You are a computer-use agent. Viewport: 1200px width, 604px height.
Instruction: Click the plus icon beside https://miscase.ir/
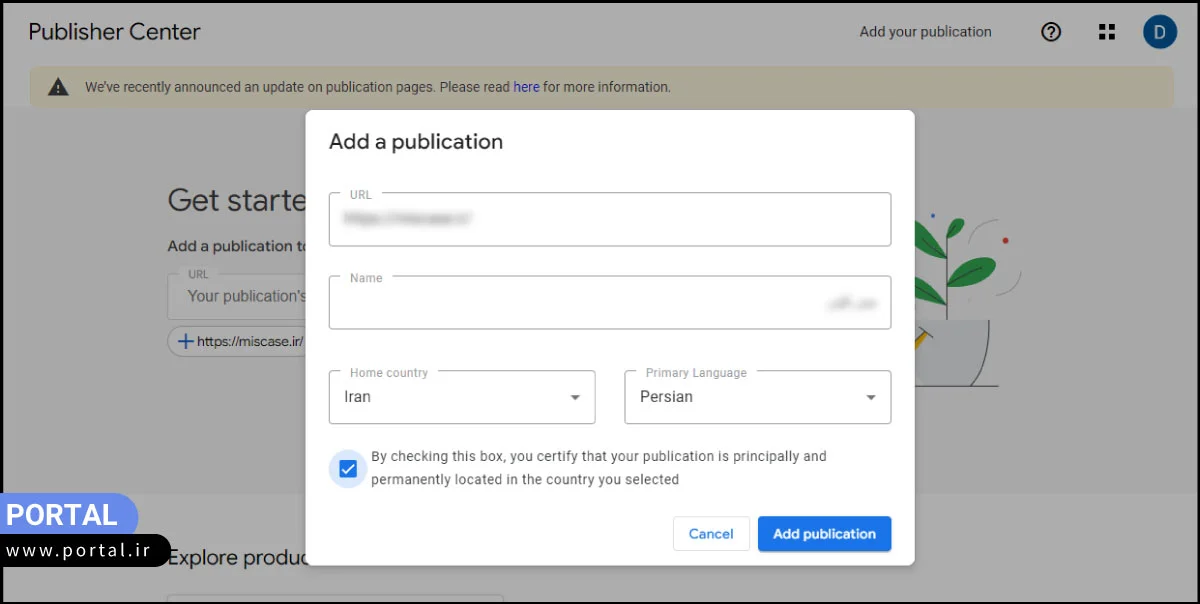185,341
